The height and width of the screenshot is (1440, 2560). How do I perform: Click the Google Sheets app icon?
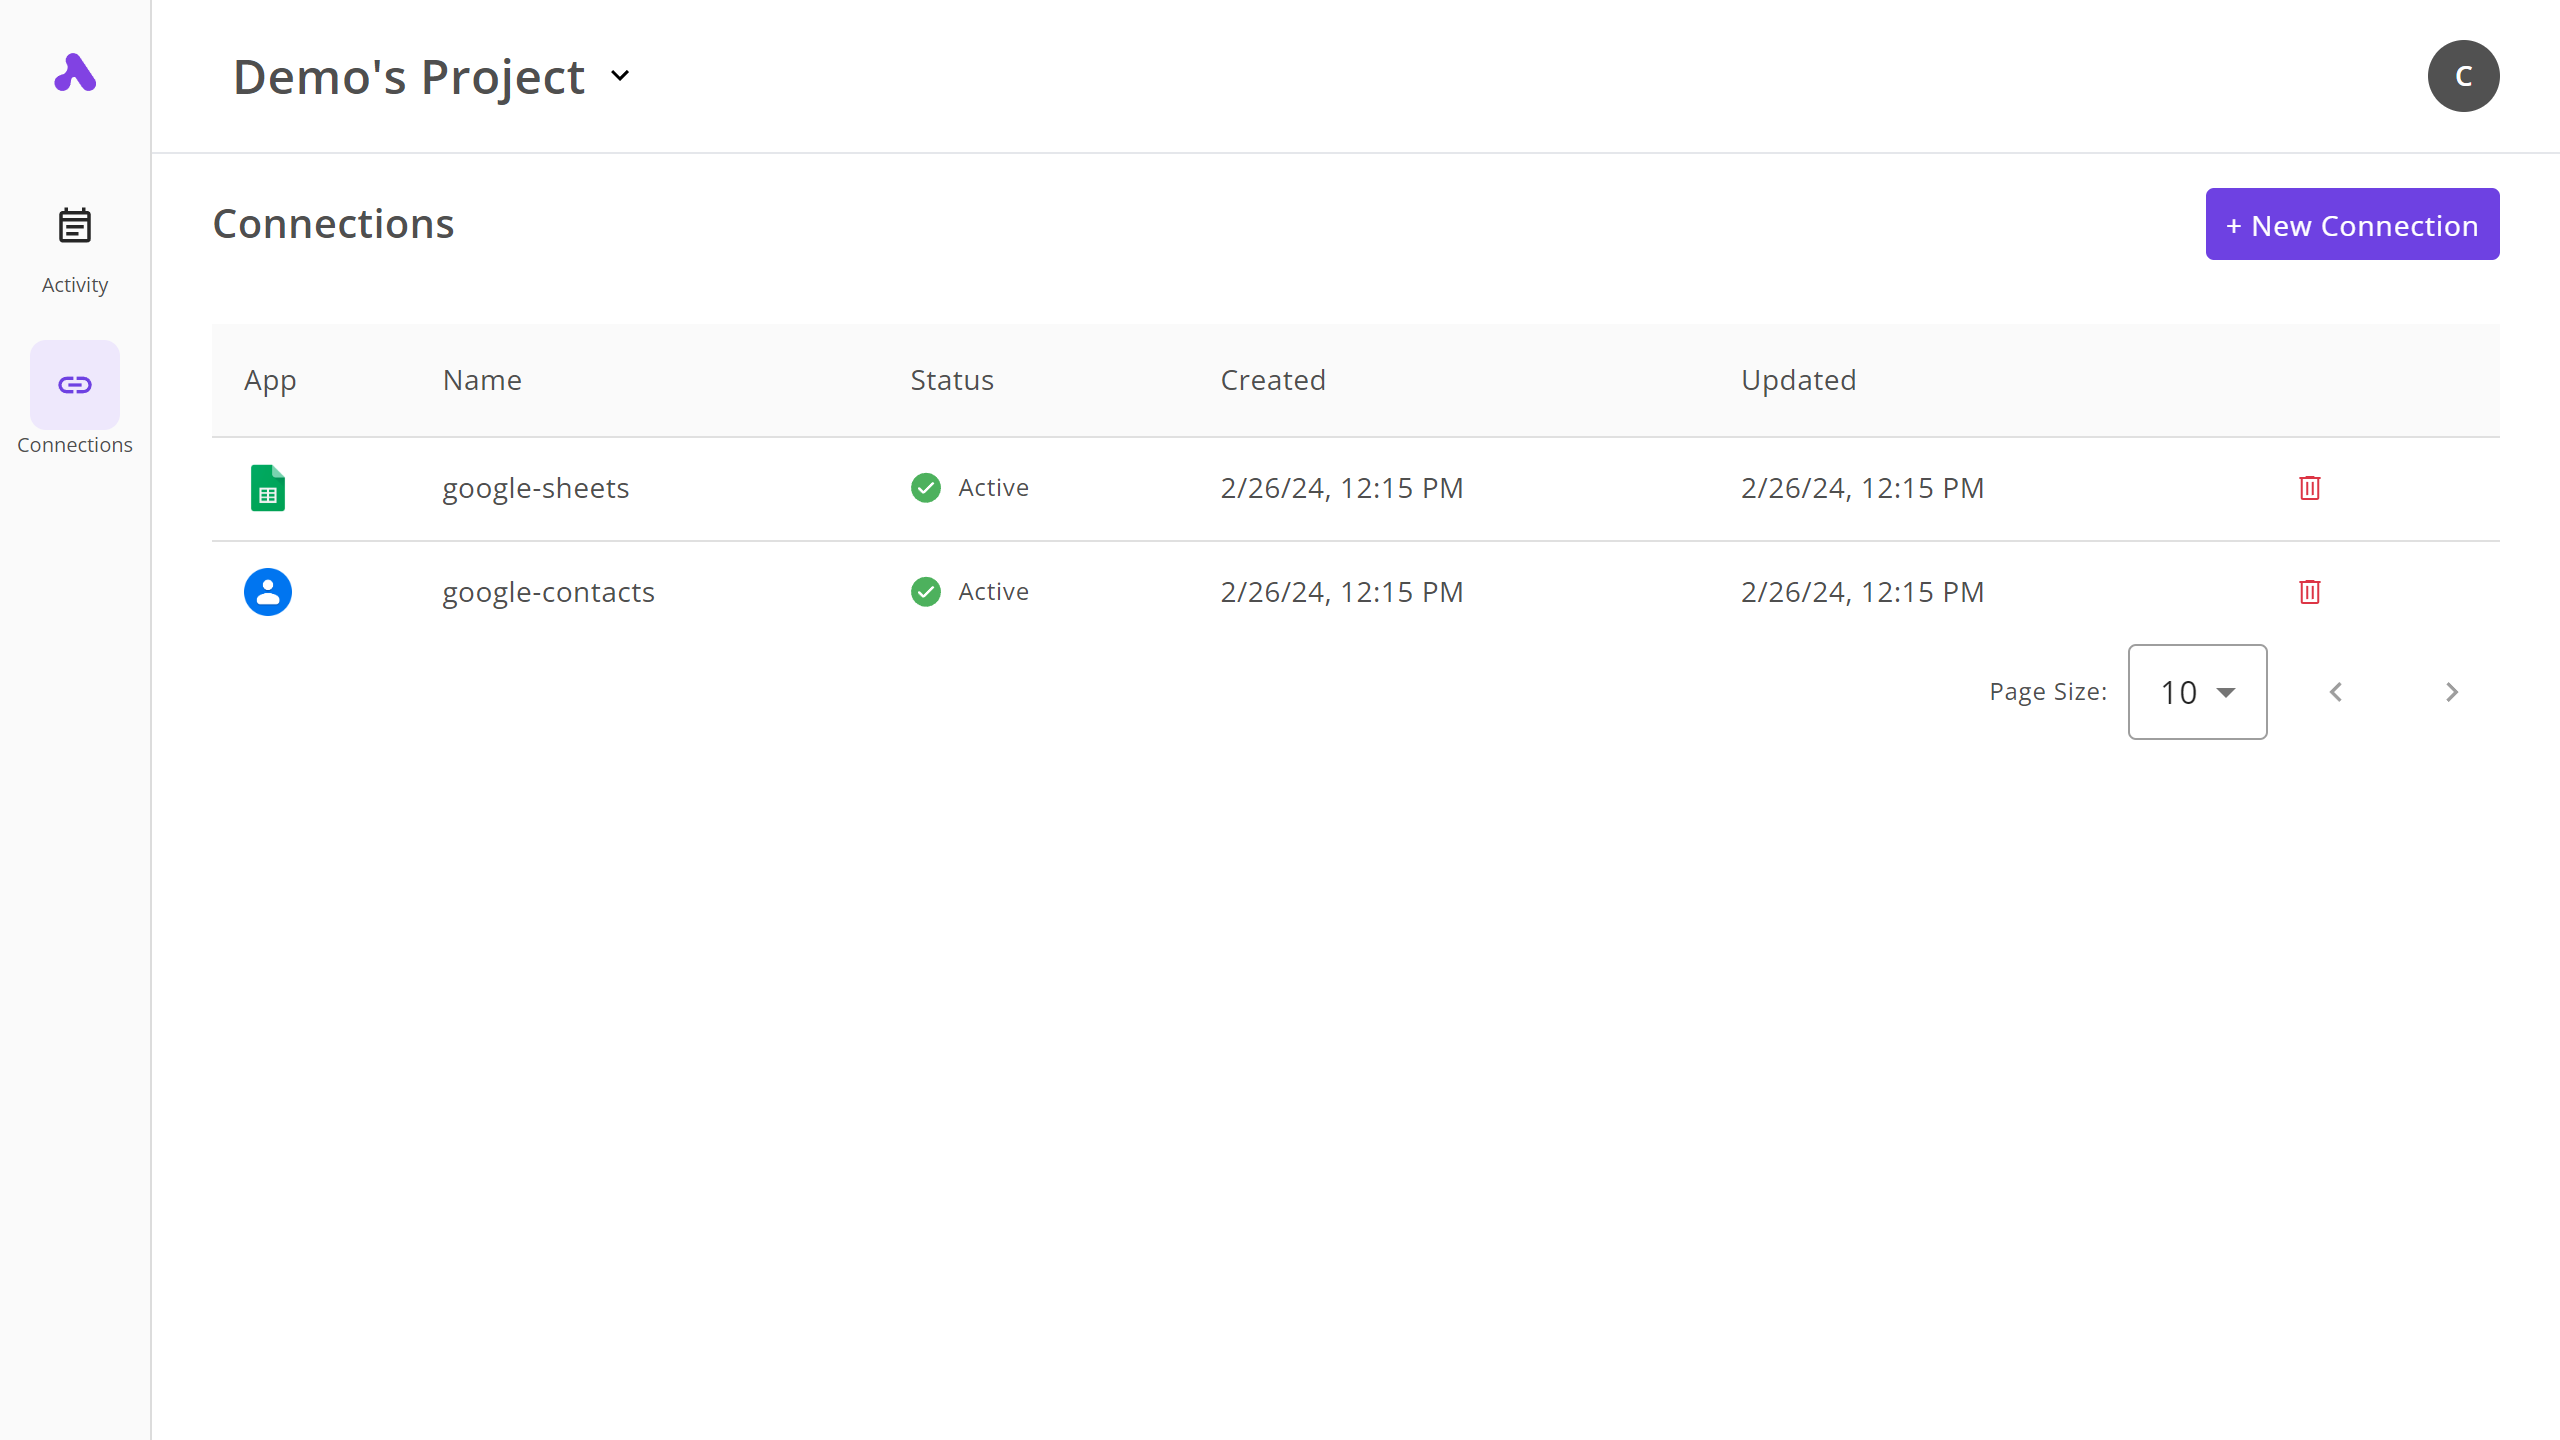pos(267,488)
